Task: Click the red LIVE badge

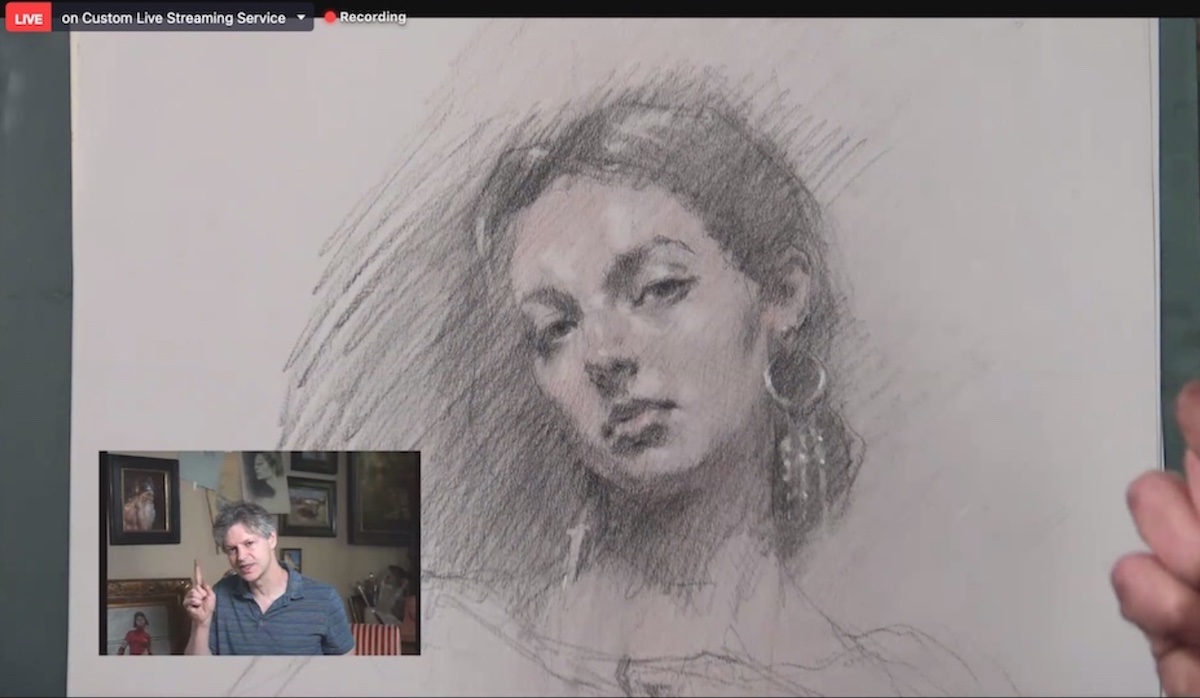Action: click(x=28, y=17)
